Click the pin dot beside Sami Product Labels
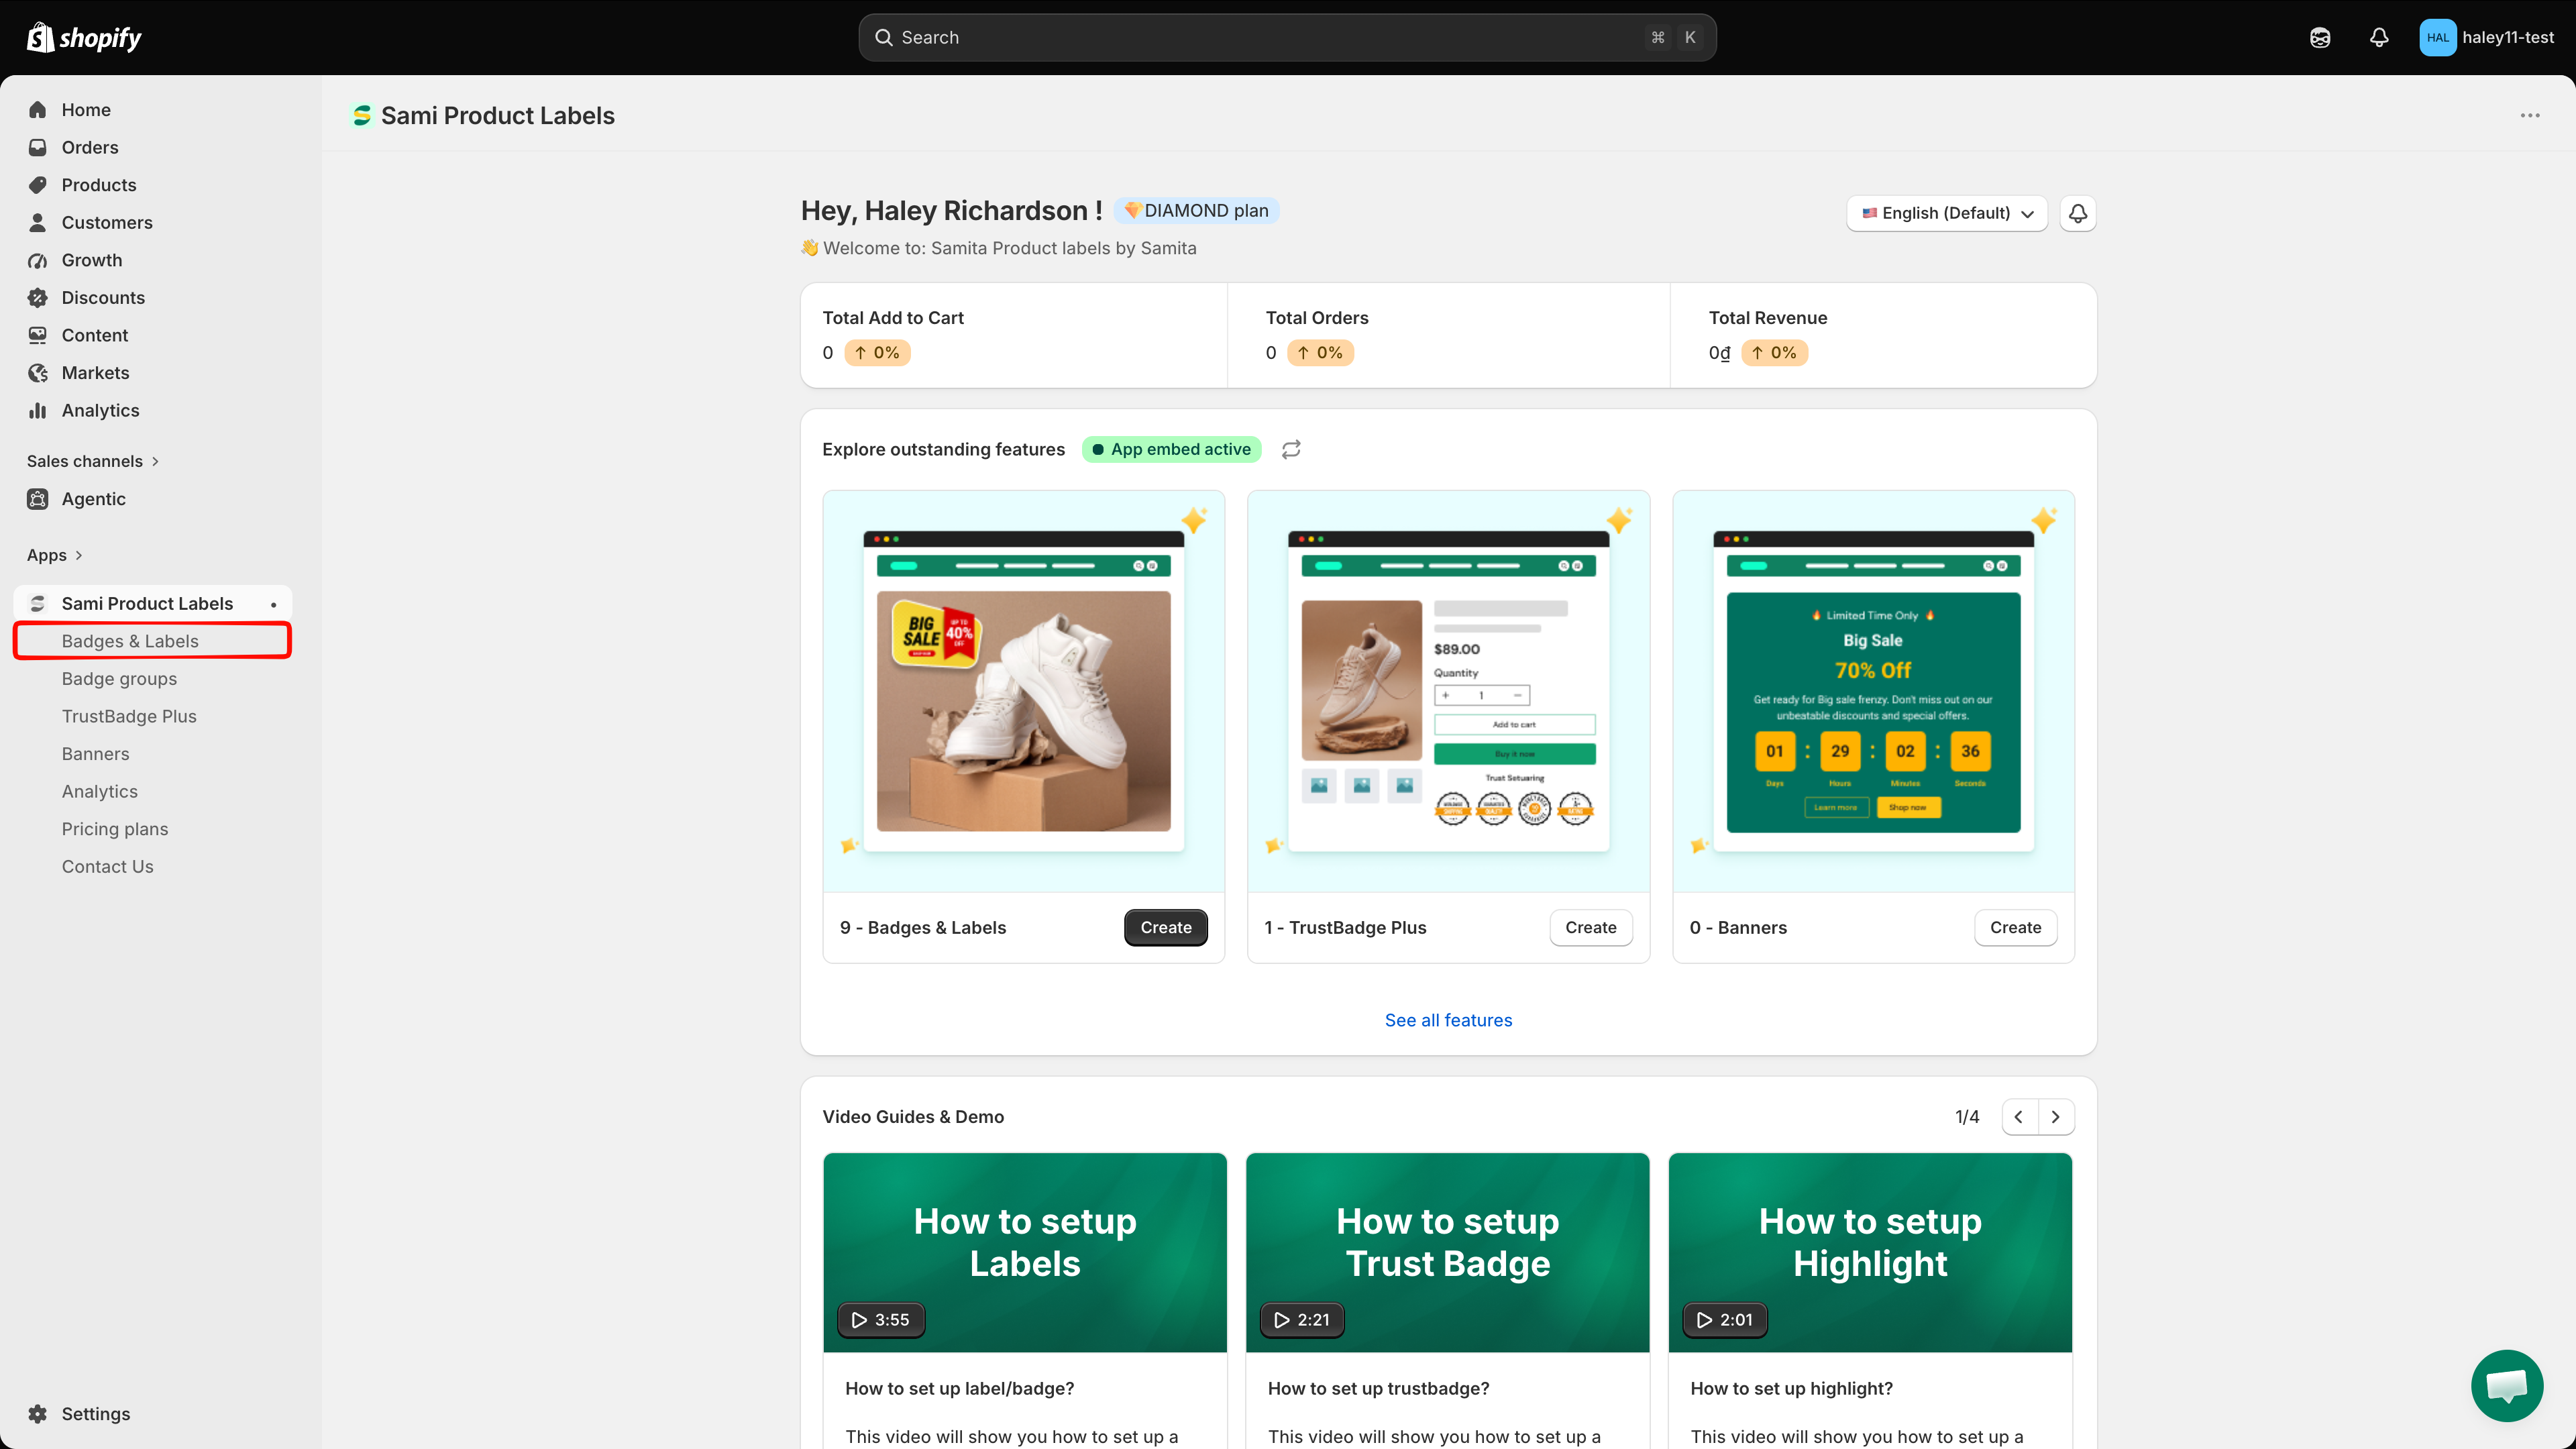This screenshot has width=2576, height=1449. coord(273,604)
